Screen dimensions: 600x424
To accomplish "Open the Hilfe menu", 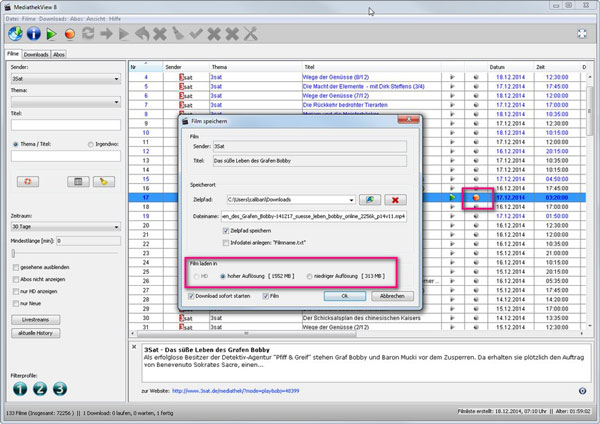I will pos(115,19).
